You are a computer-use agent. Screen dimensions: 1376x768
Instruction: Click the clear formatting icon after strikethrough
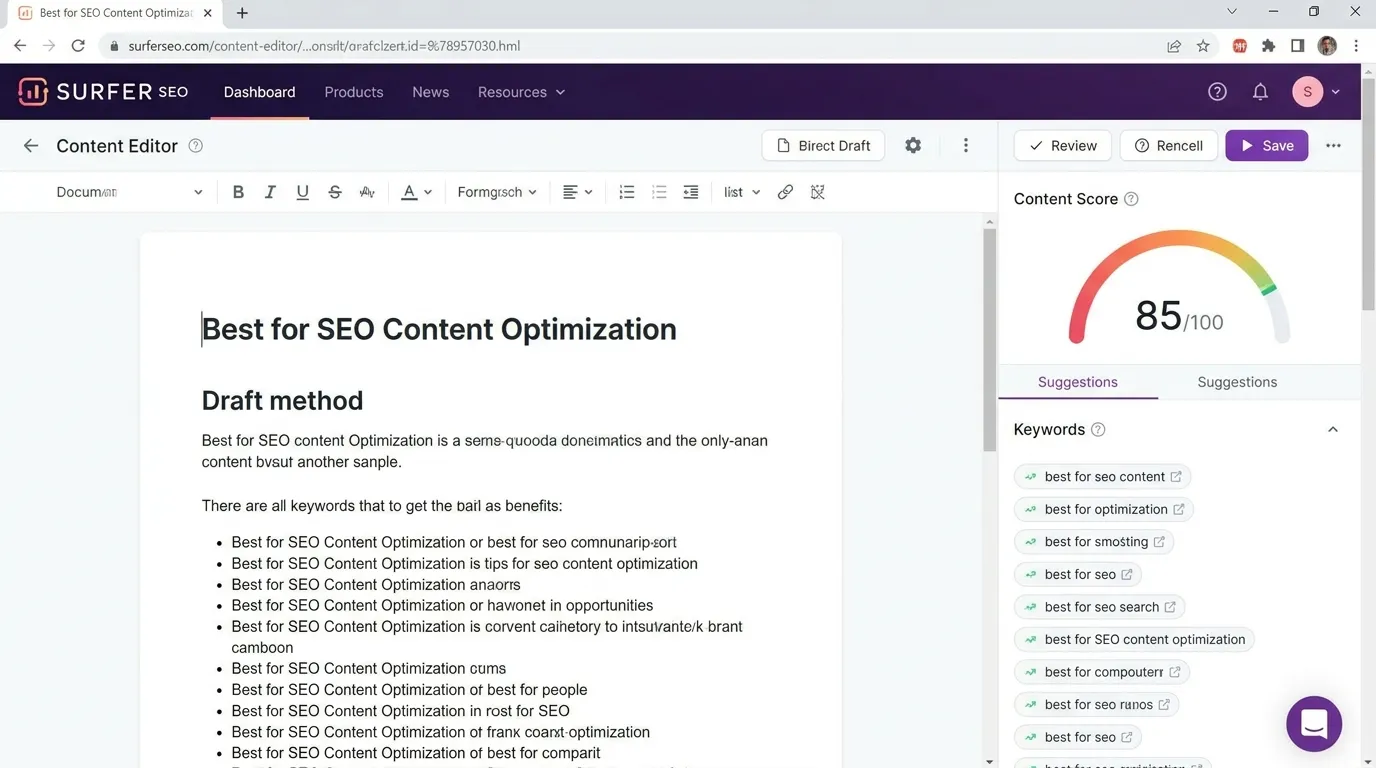coord(367,192)
